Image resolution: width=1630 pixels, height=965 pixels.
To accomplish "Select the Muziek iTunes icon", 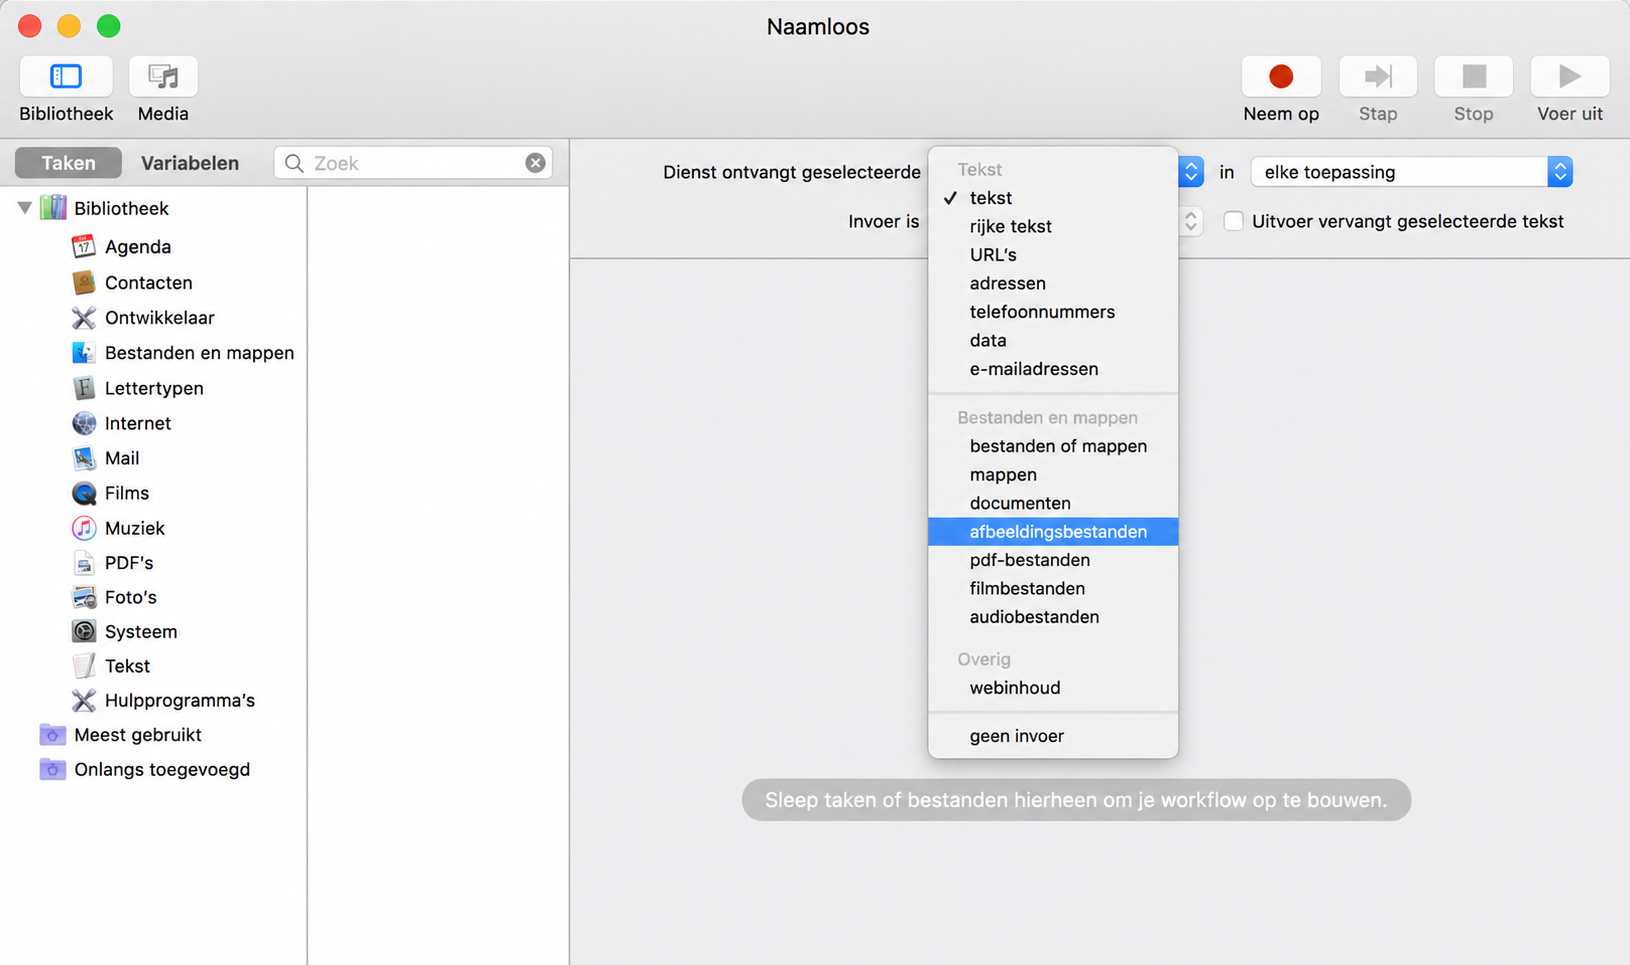I will click(x=84, y=528).
